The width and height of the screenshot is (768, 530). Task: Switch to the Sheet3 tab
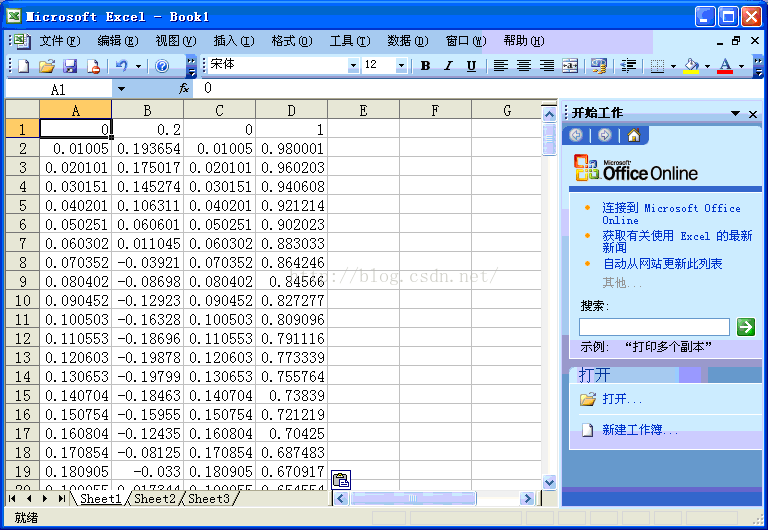point(209,499)
